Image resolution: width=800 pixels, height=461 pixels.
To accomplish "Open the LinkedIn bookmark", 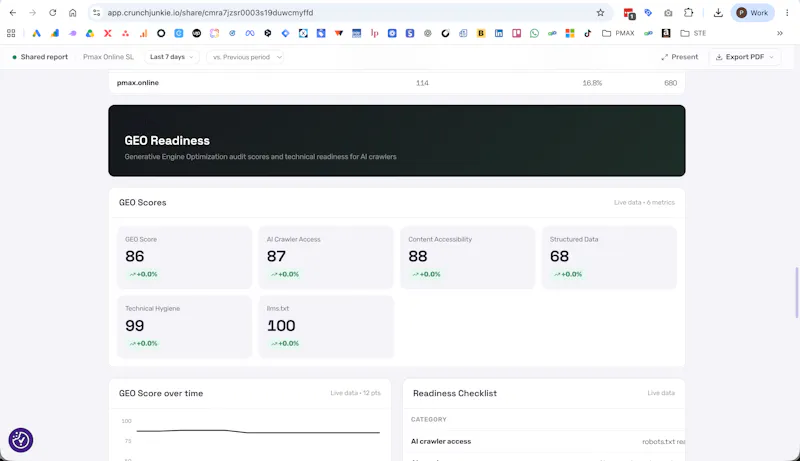I will [x=498, y=33].
